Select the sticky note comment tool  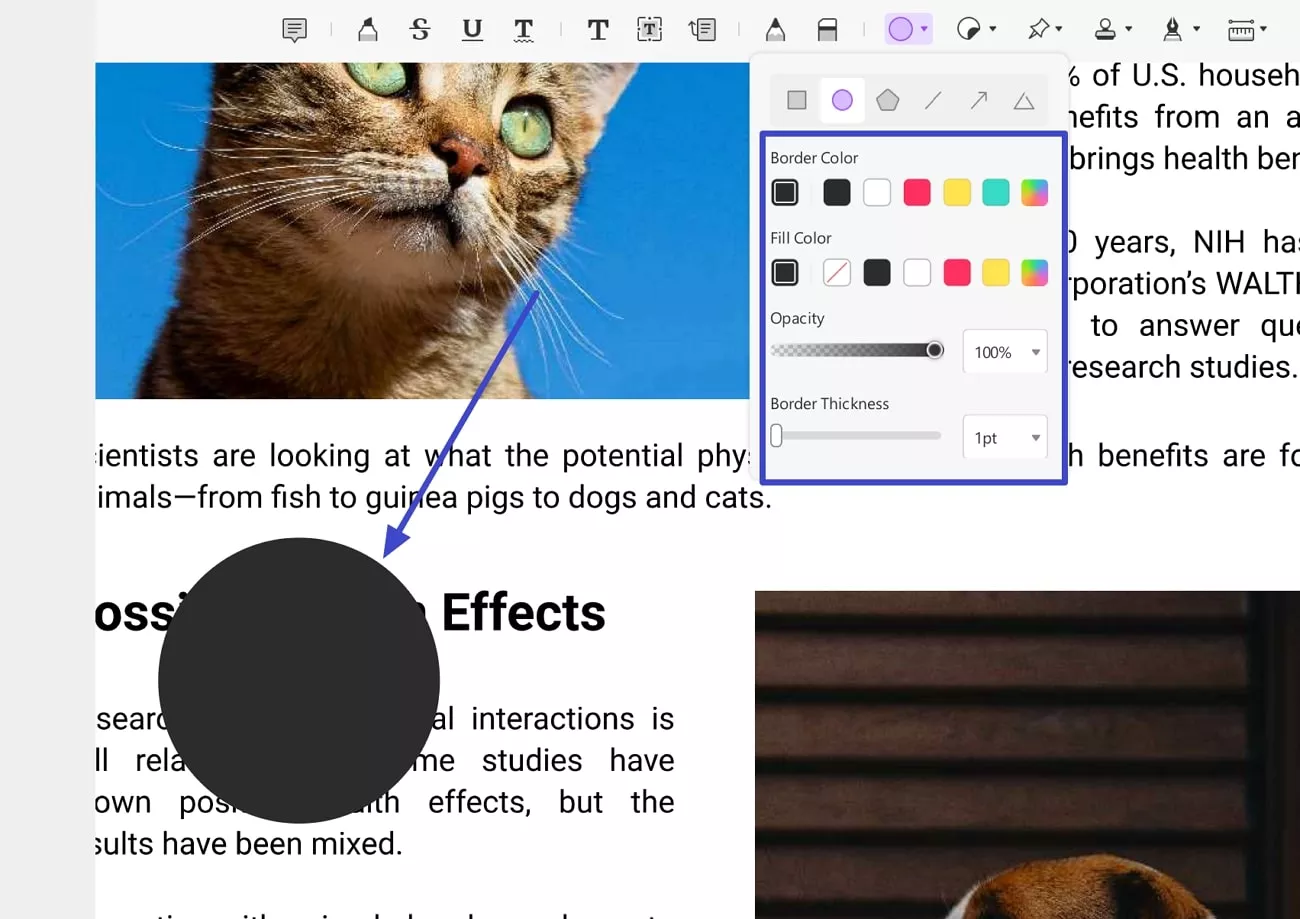pyautogui.click(x=294, y=30)
